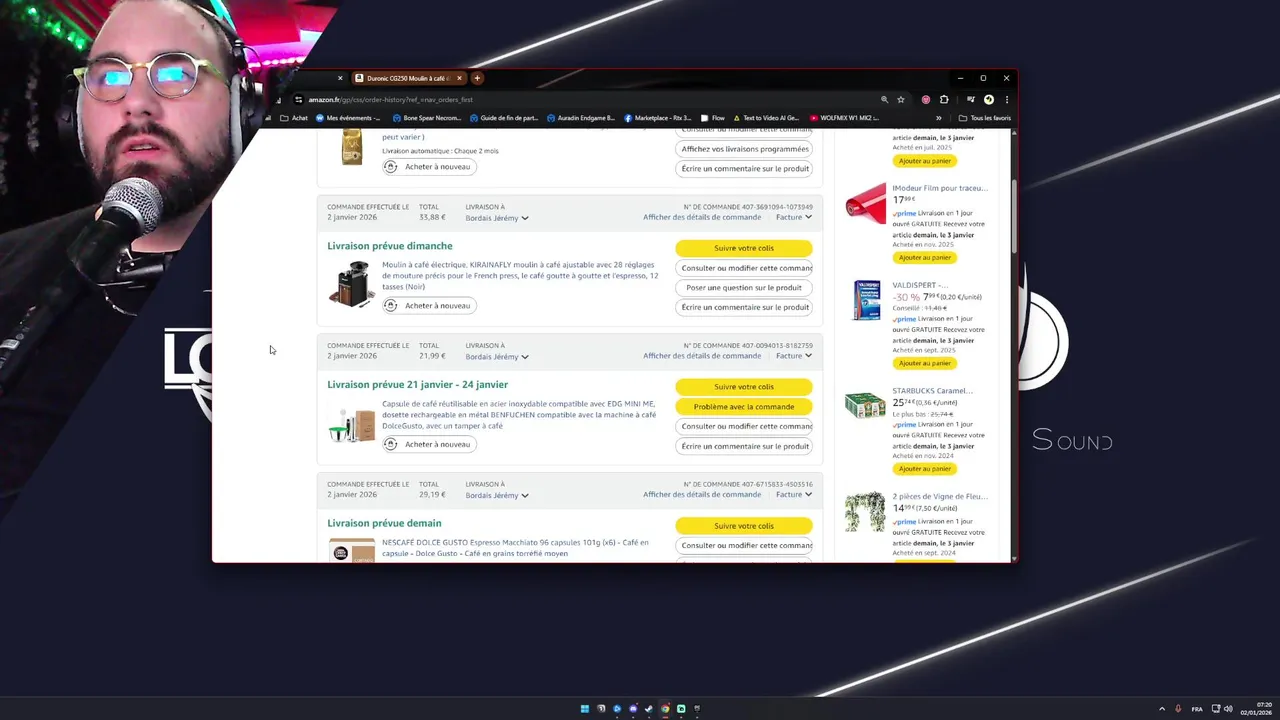Viewport: 1280px width, 720px height.
Task: Bookmark this page with the star icon
Action: coord(901,100)
